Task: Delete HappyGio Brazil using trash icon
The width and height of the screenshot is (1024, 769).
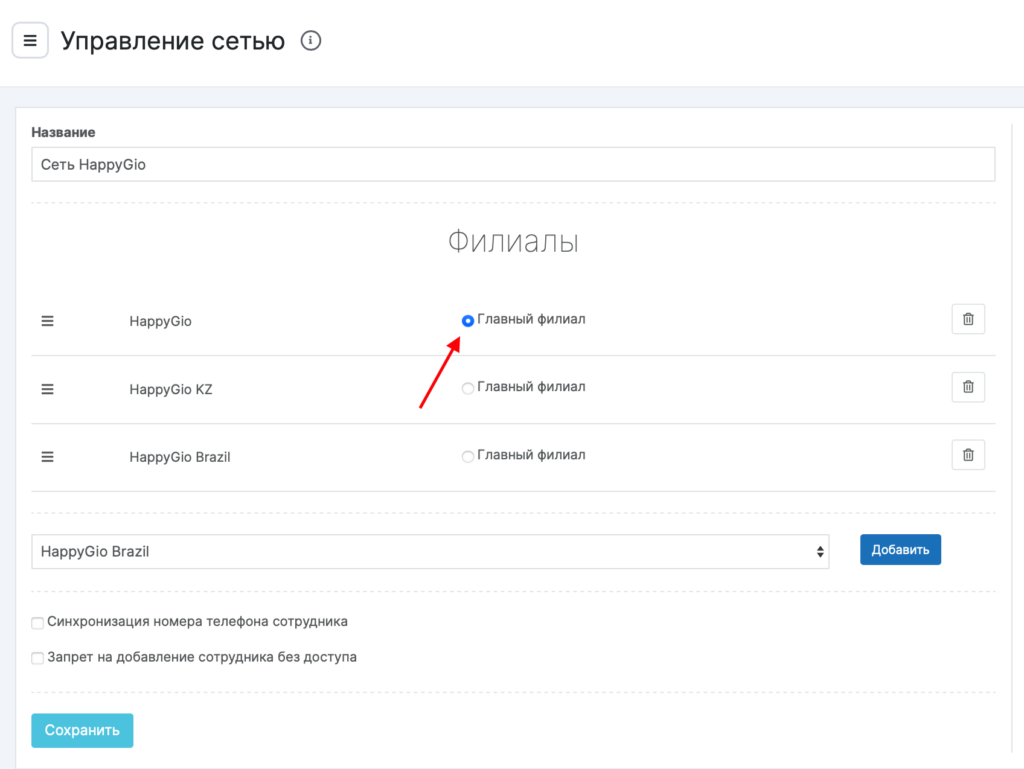Action: coord(967,455)
